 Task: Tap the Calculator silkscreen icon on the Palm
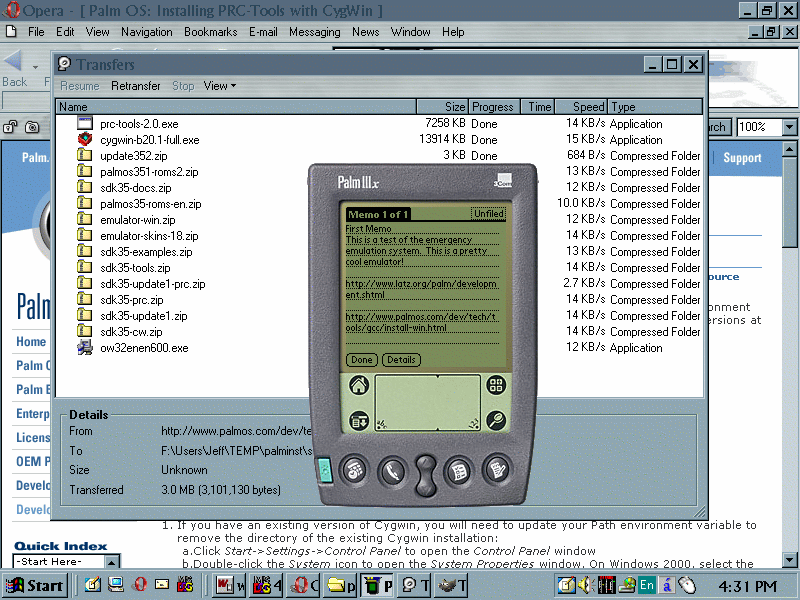tap(496, 385)
